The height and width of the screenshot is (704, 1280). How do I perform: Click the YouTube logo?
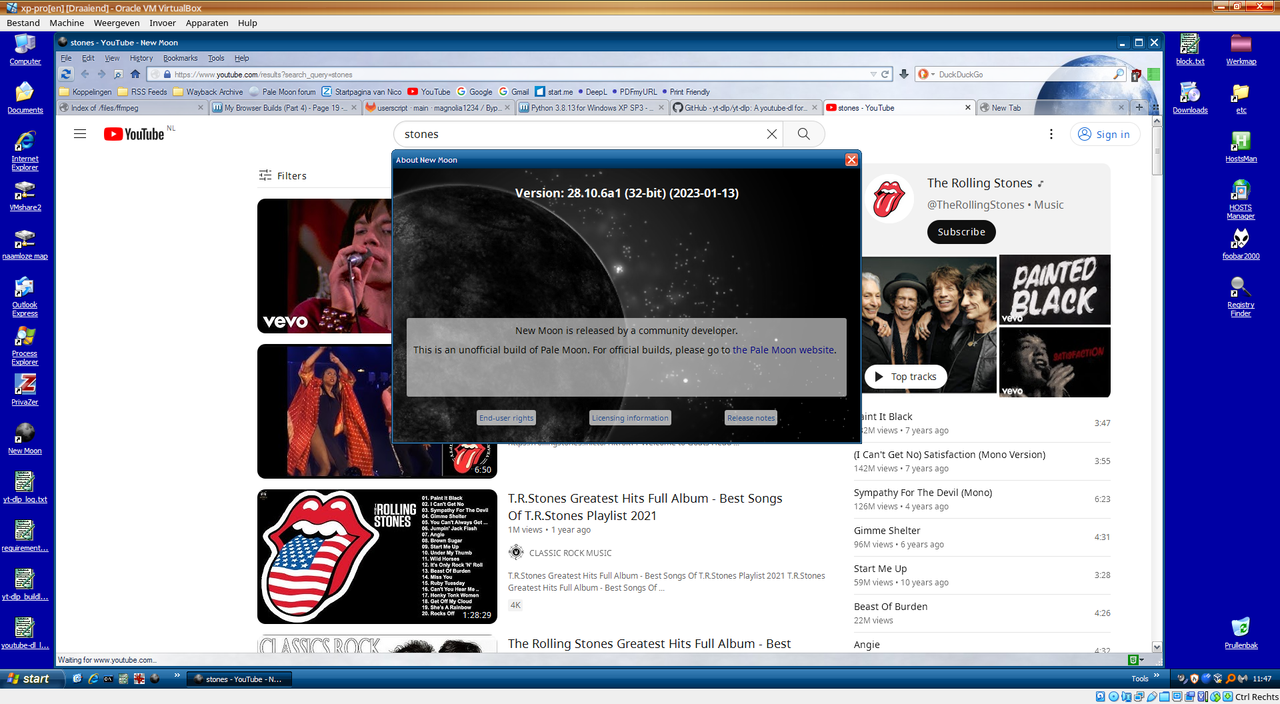coord(133,134)
